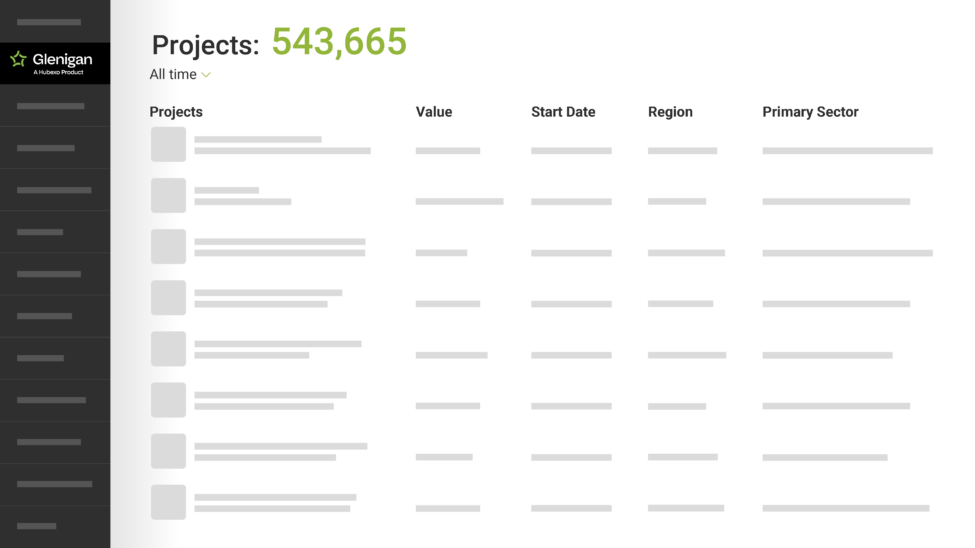The width and height of the screenshot is (975, 548).
Task: Sort by the Projects column header
Action: (176, 112)
